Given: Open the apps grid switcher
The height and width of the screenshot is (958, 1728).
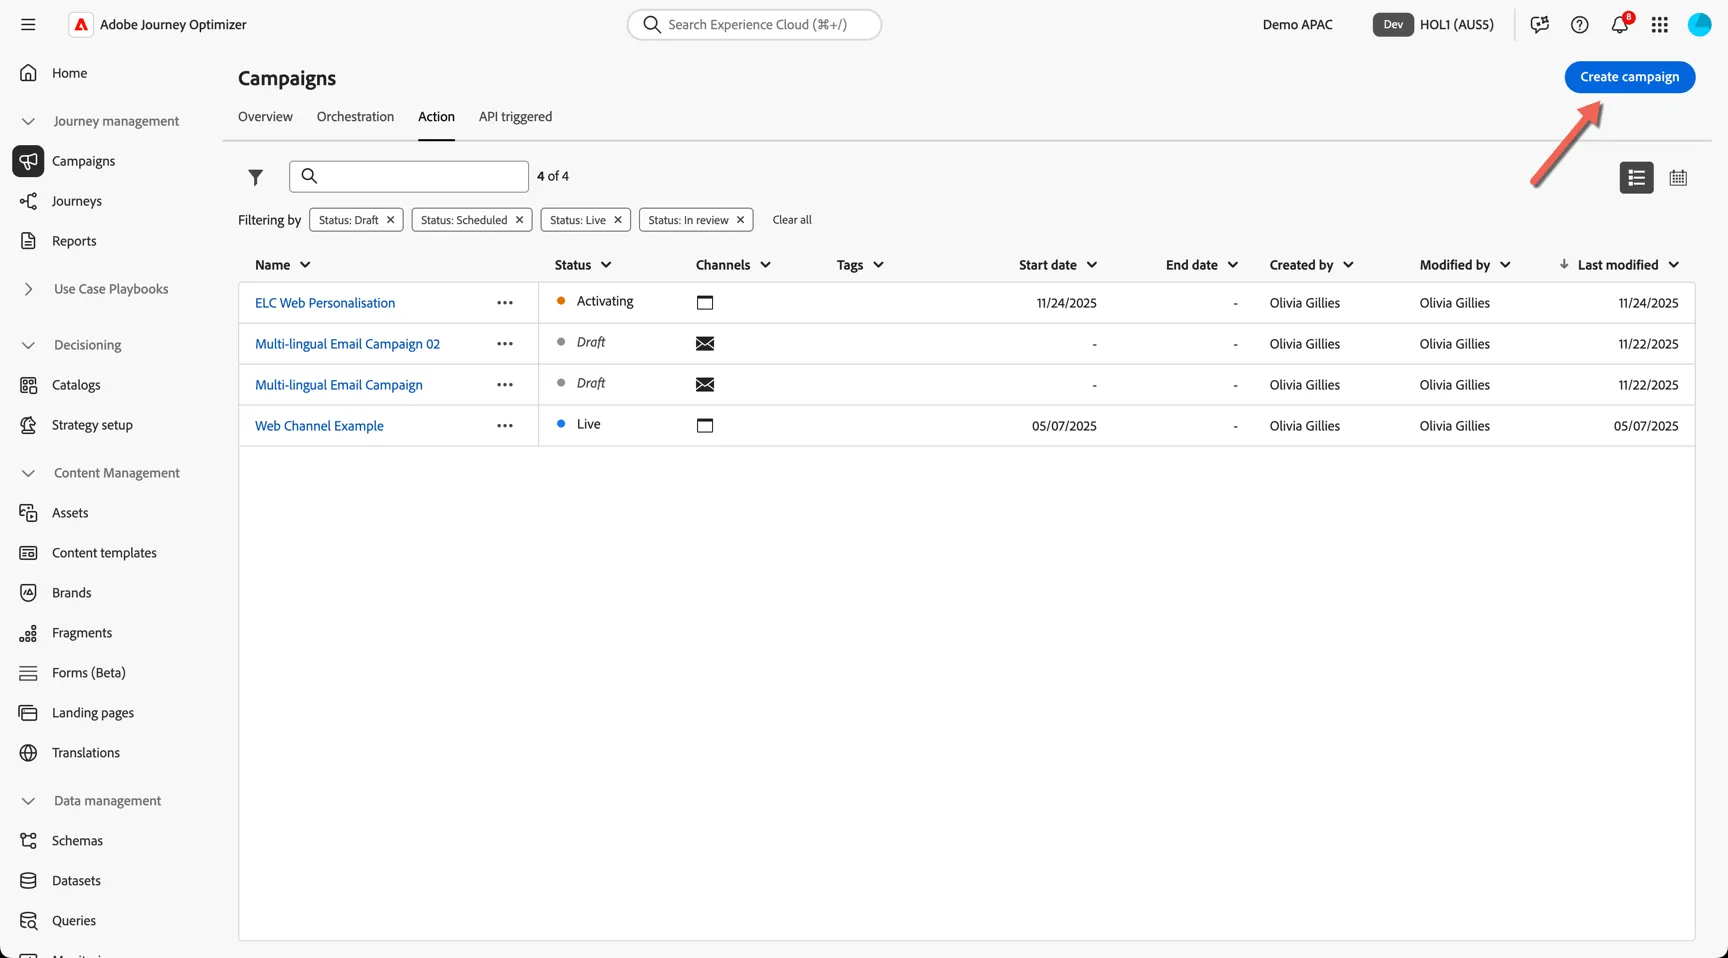Looking at the screenshot, I should click(1659, 24).
